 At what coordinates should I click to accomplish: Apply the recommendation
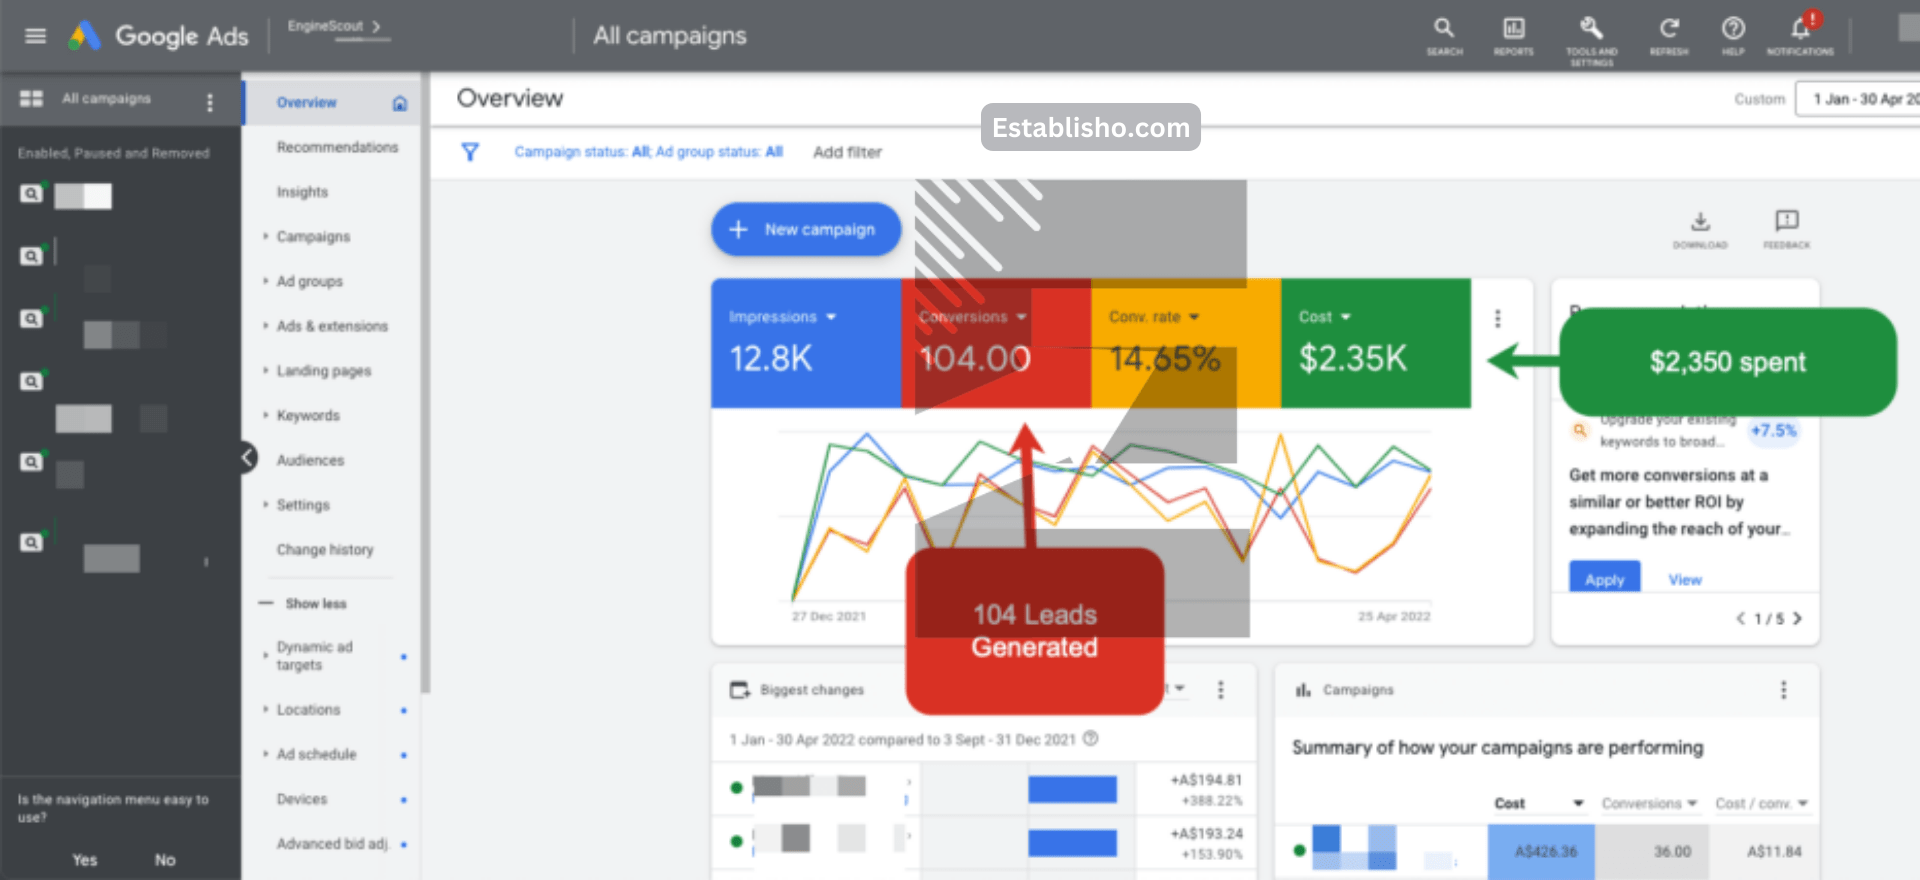(1604, 579)
